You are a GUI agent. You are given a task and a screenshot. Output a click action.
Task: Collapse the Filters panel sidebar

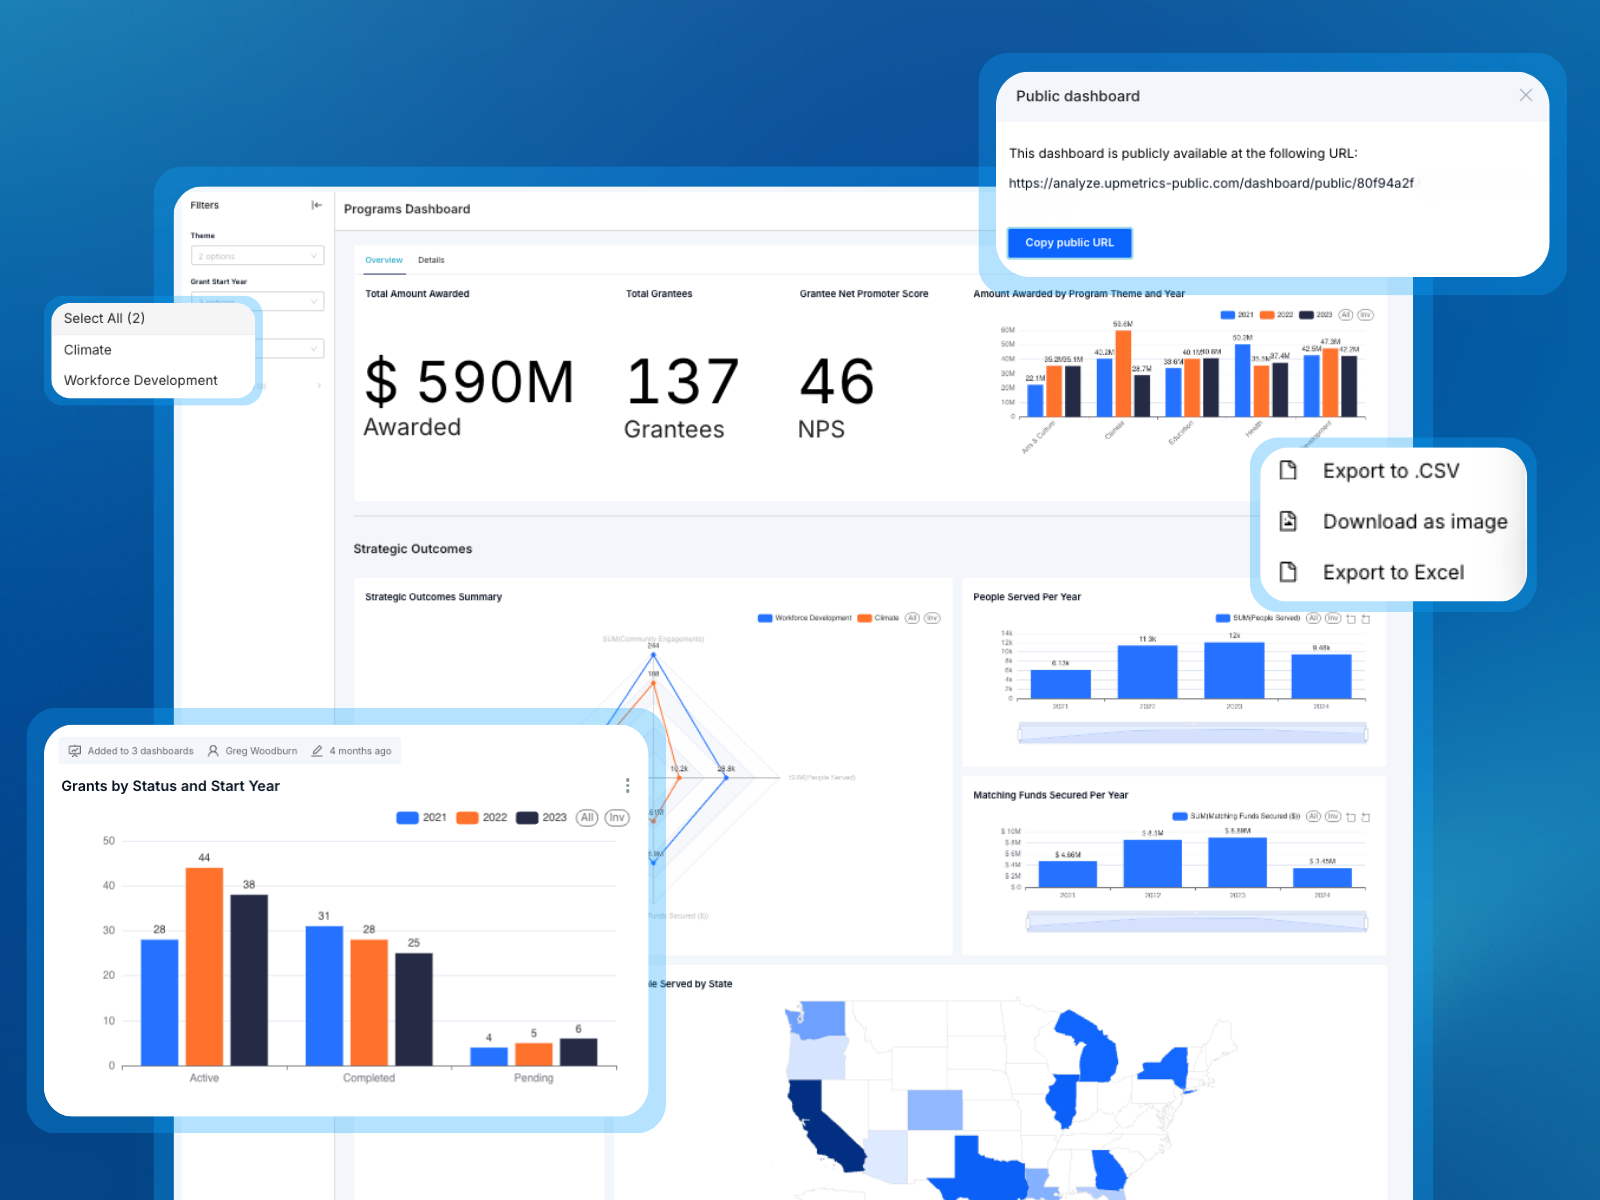pyautogui.click(x=316, y=205)
